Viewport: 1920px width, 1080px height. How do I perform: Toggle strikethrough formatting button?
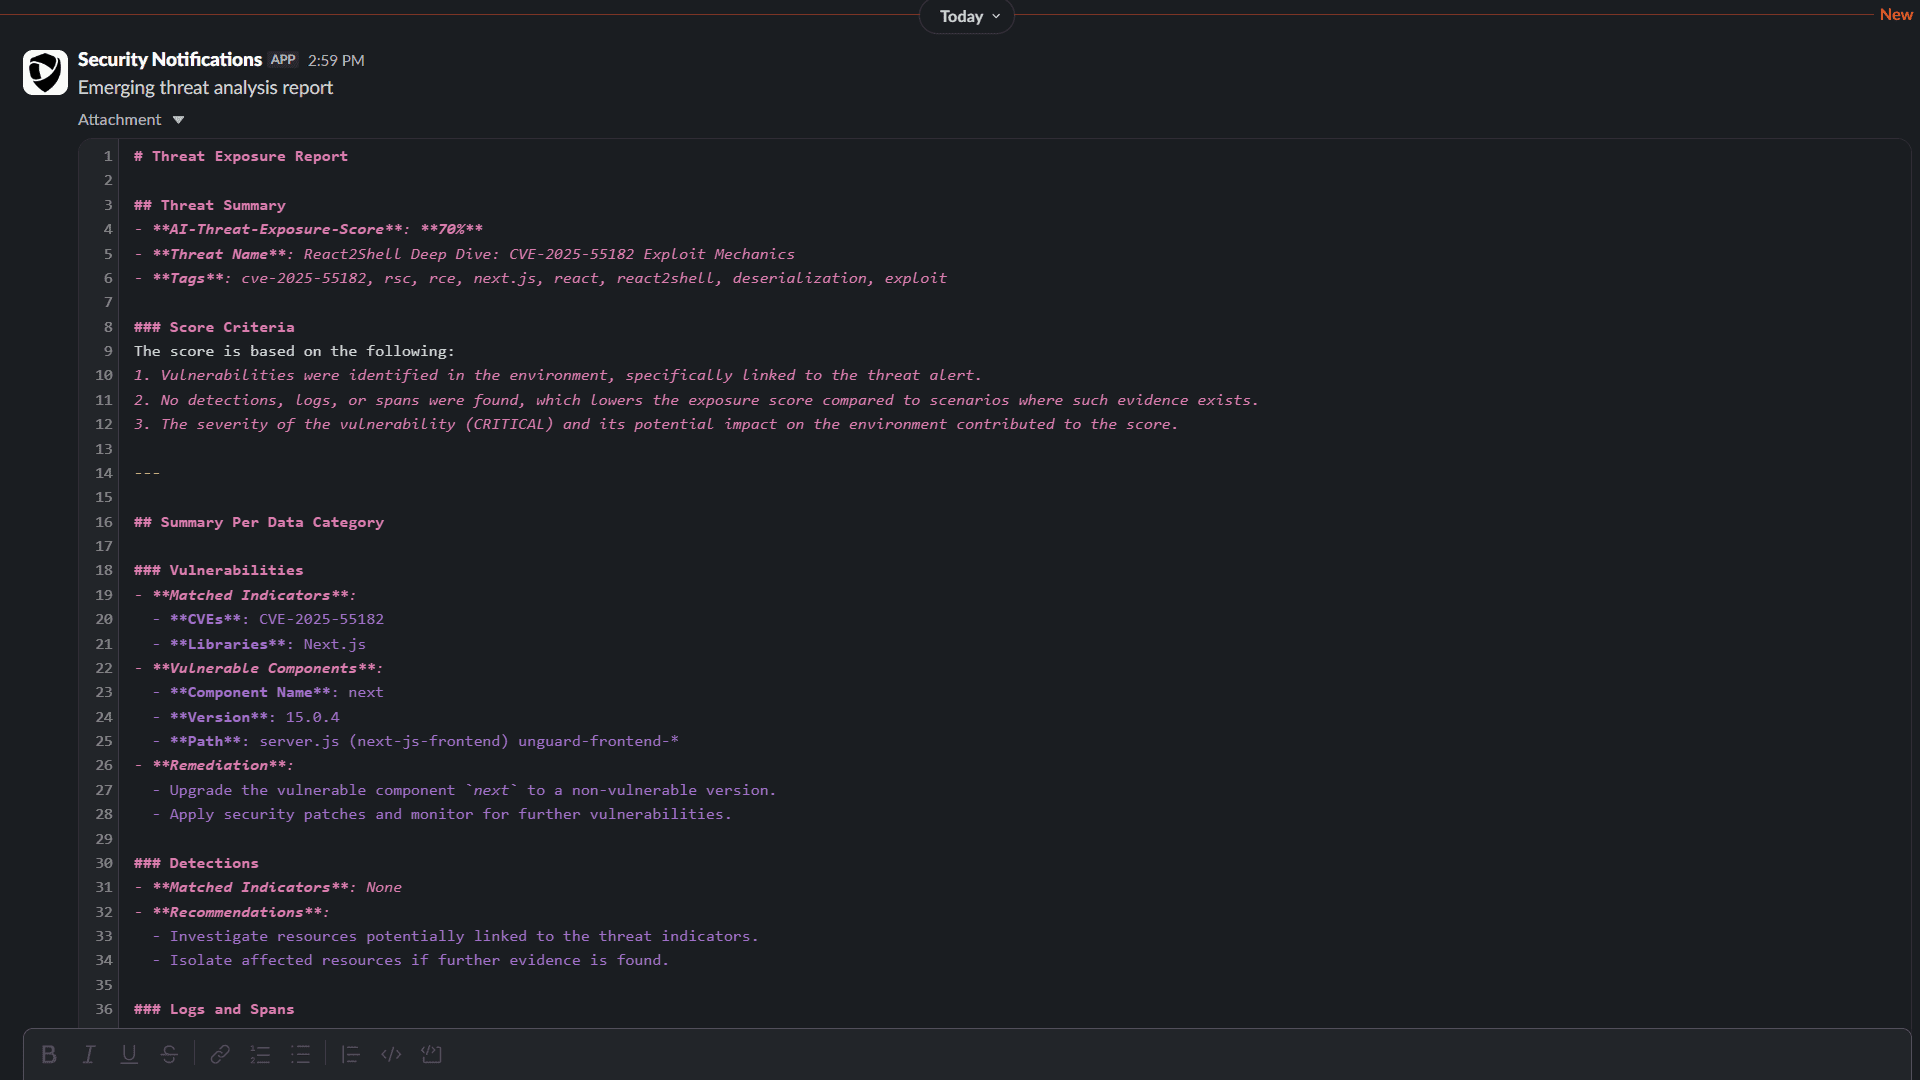coord(169,1054)
